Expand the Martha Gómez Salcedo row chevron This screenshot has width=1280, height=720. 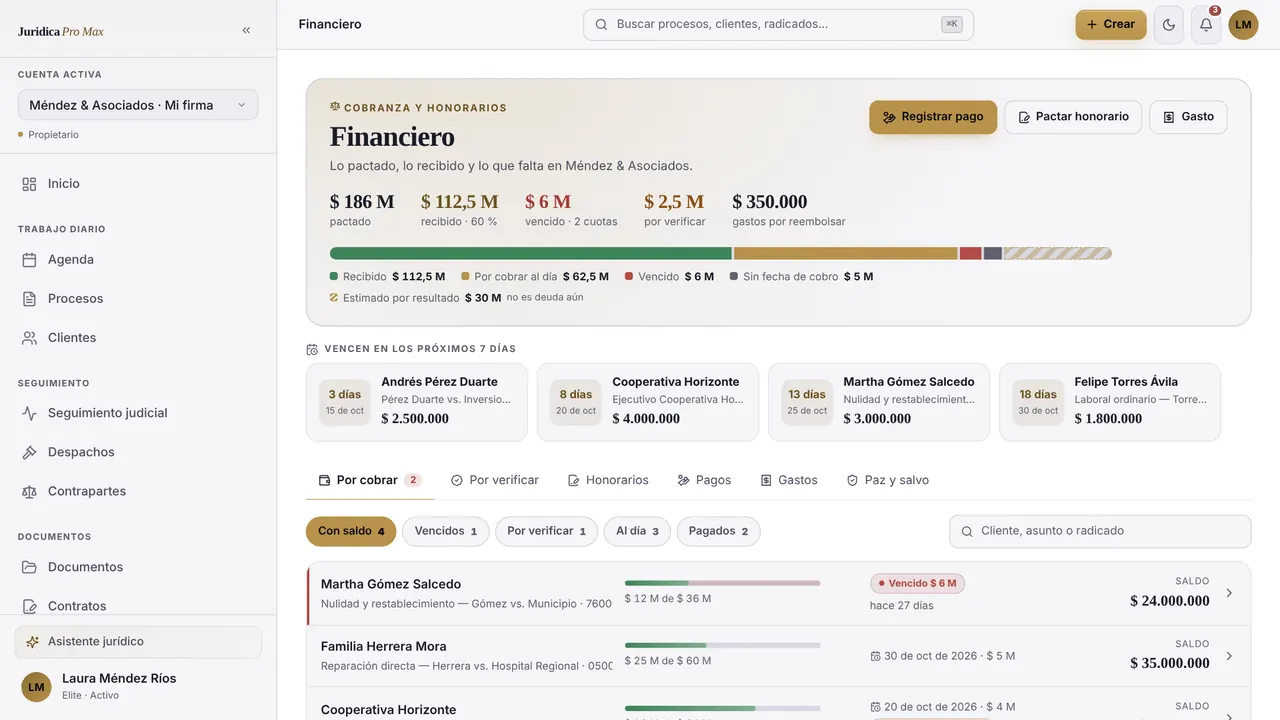(x=1229, y=593)
